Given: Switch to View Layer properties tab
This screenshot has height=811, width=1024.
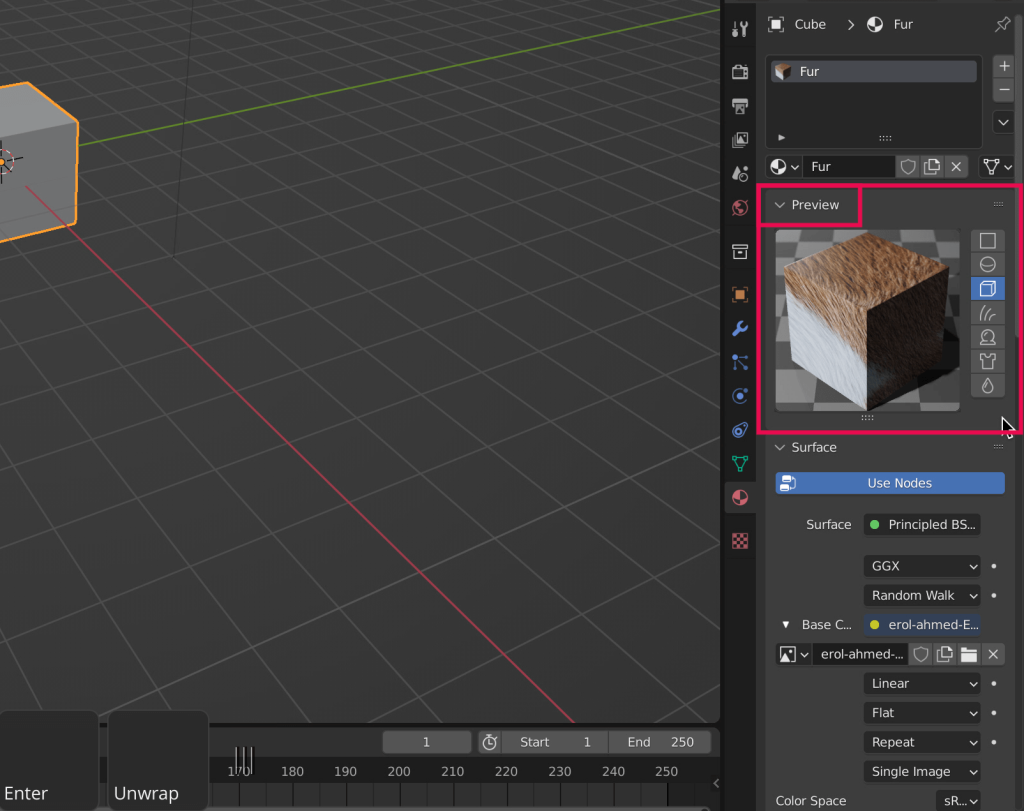Looking at the screenshot, I should (x=740, y=139).
